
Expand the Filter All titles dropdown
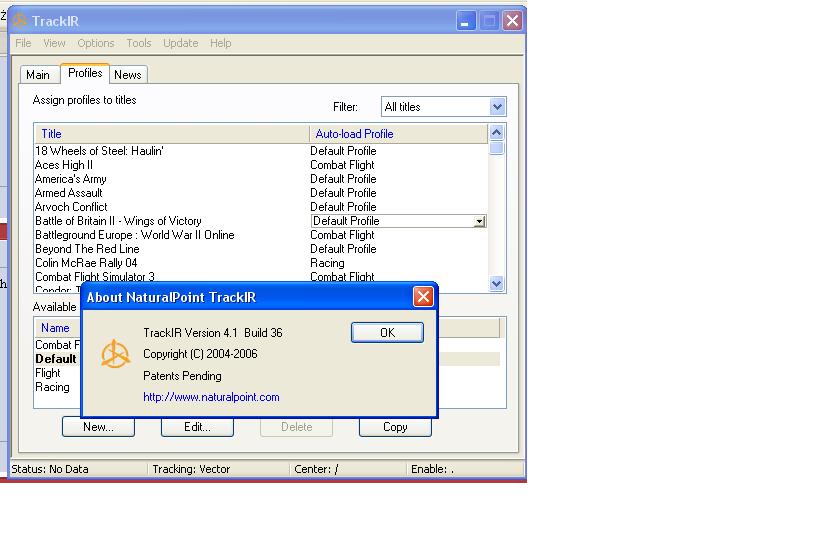(x=497, y=107)
